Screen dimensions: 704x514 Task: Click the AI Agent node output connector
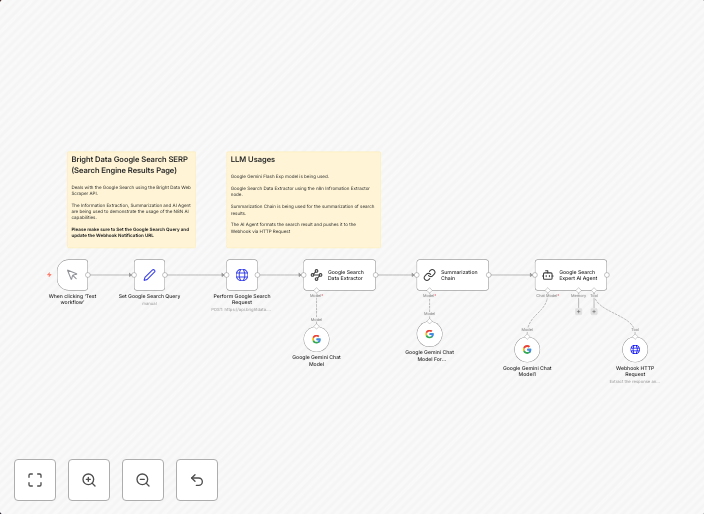(x=607, y=275)
